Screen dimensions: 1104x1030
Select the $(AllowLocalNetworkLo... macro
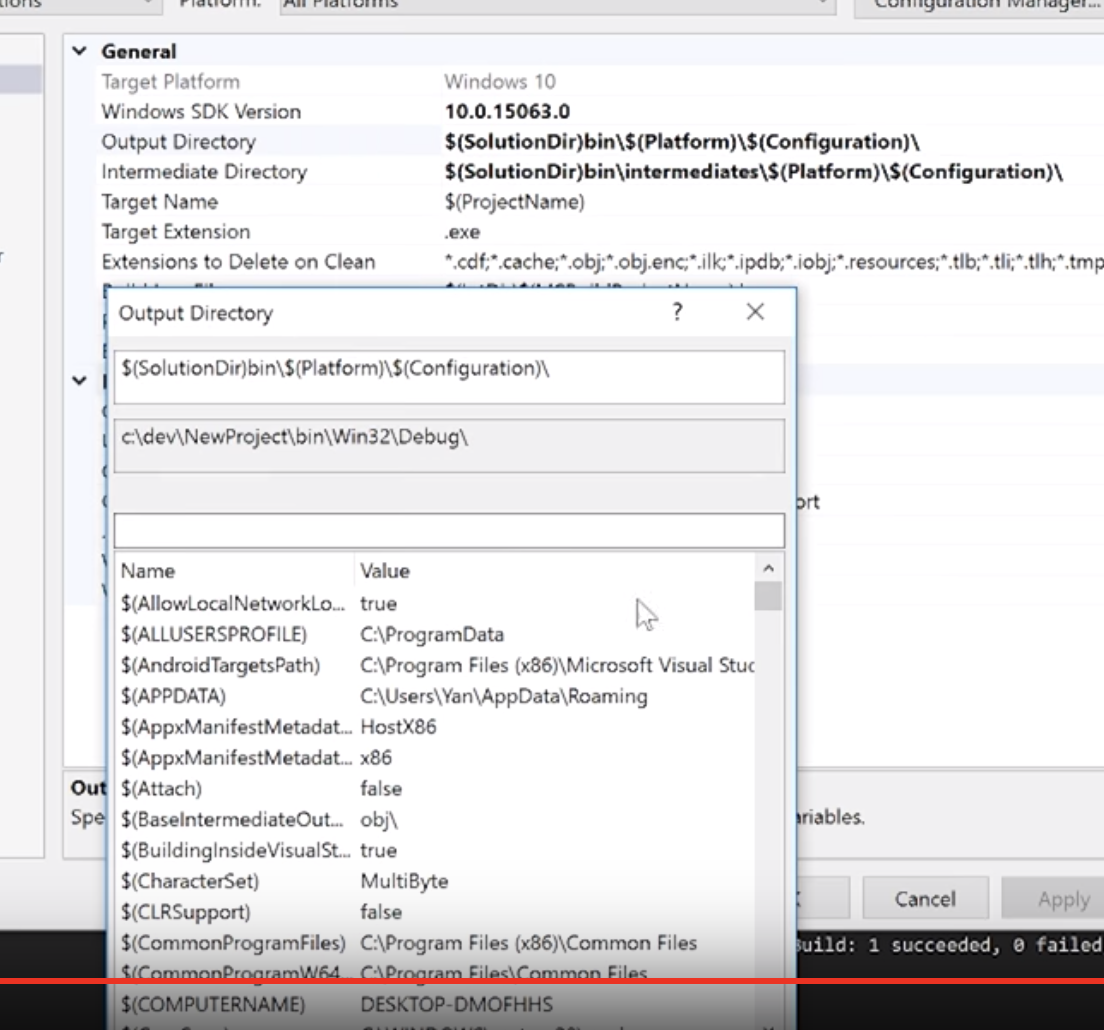click(x=233, y=603)
